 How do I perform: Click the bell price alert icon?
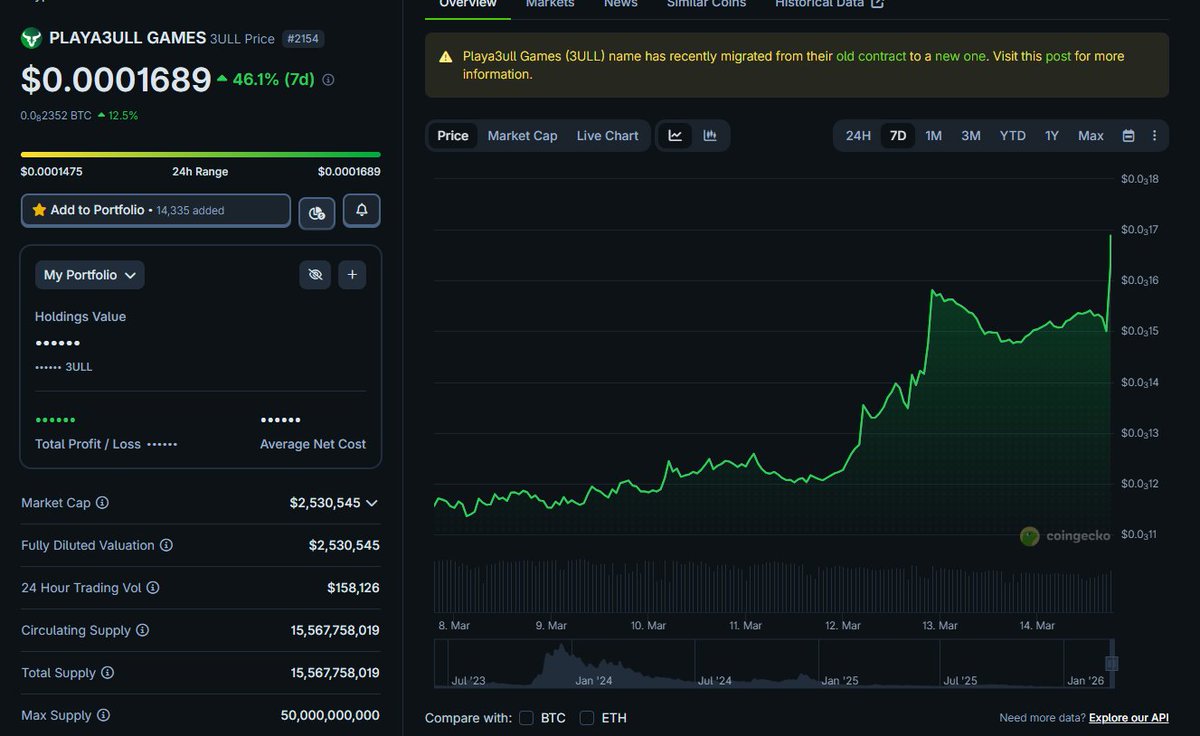click(x=362, y=211)
